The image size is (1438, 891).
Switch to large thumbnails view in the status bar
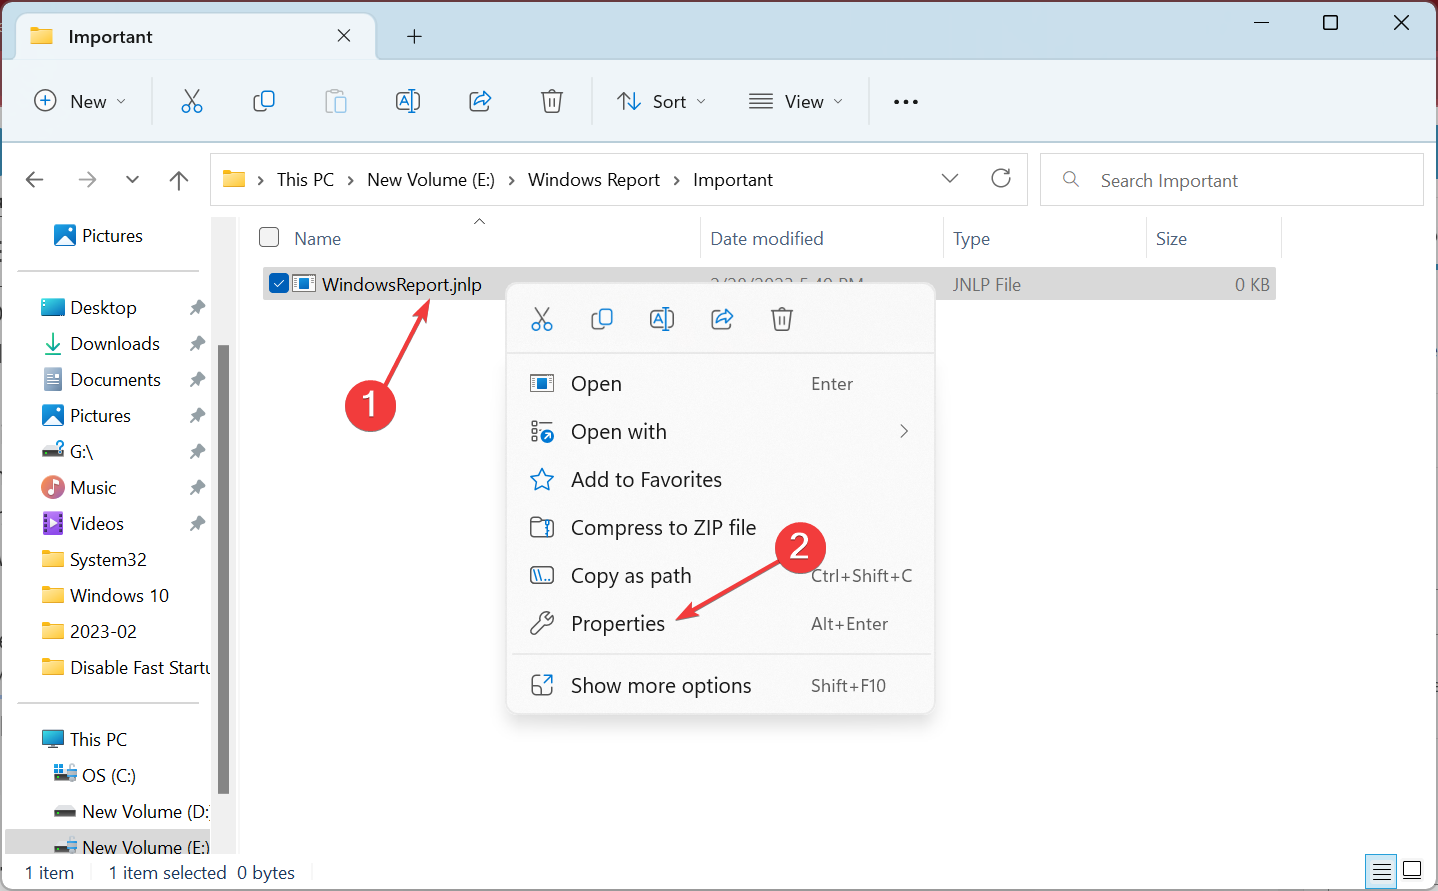[1412, 871]
